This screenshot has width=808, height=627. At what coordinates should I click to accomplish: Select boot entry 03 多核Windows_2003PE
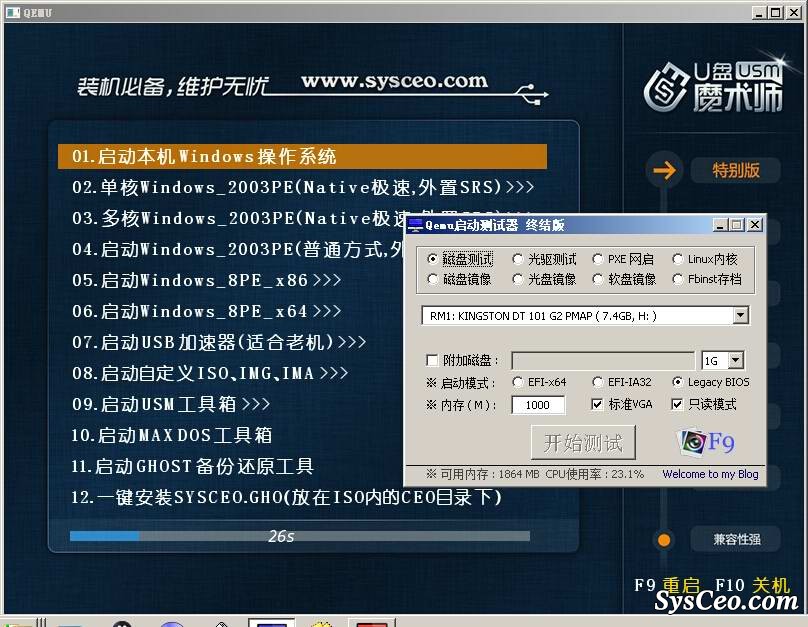coord(237,218)
